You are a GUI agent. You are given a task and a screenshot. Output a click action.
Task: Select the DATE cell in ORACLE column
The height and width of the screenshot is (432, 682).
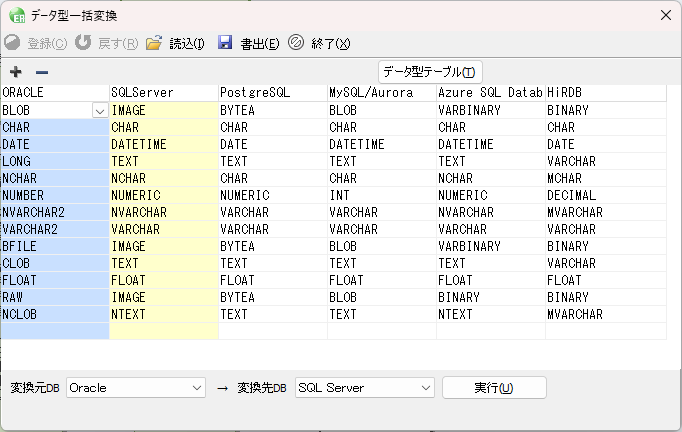click(55, 144)
